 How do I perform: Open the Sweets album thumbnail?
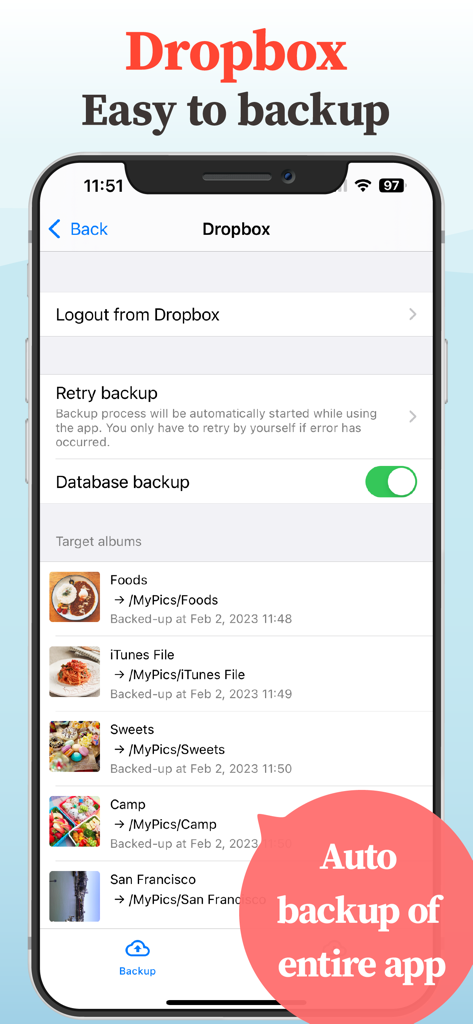(74, 746)
